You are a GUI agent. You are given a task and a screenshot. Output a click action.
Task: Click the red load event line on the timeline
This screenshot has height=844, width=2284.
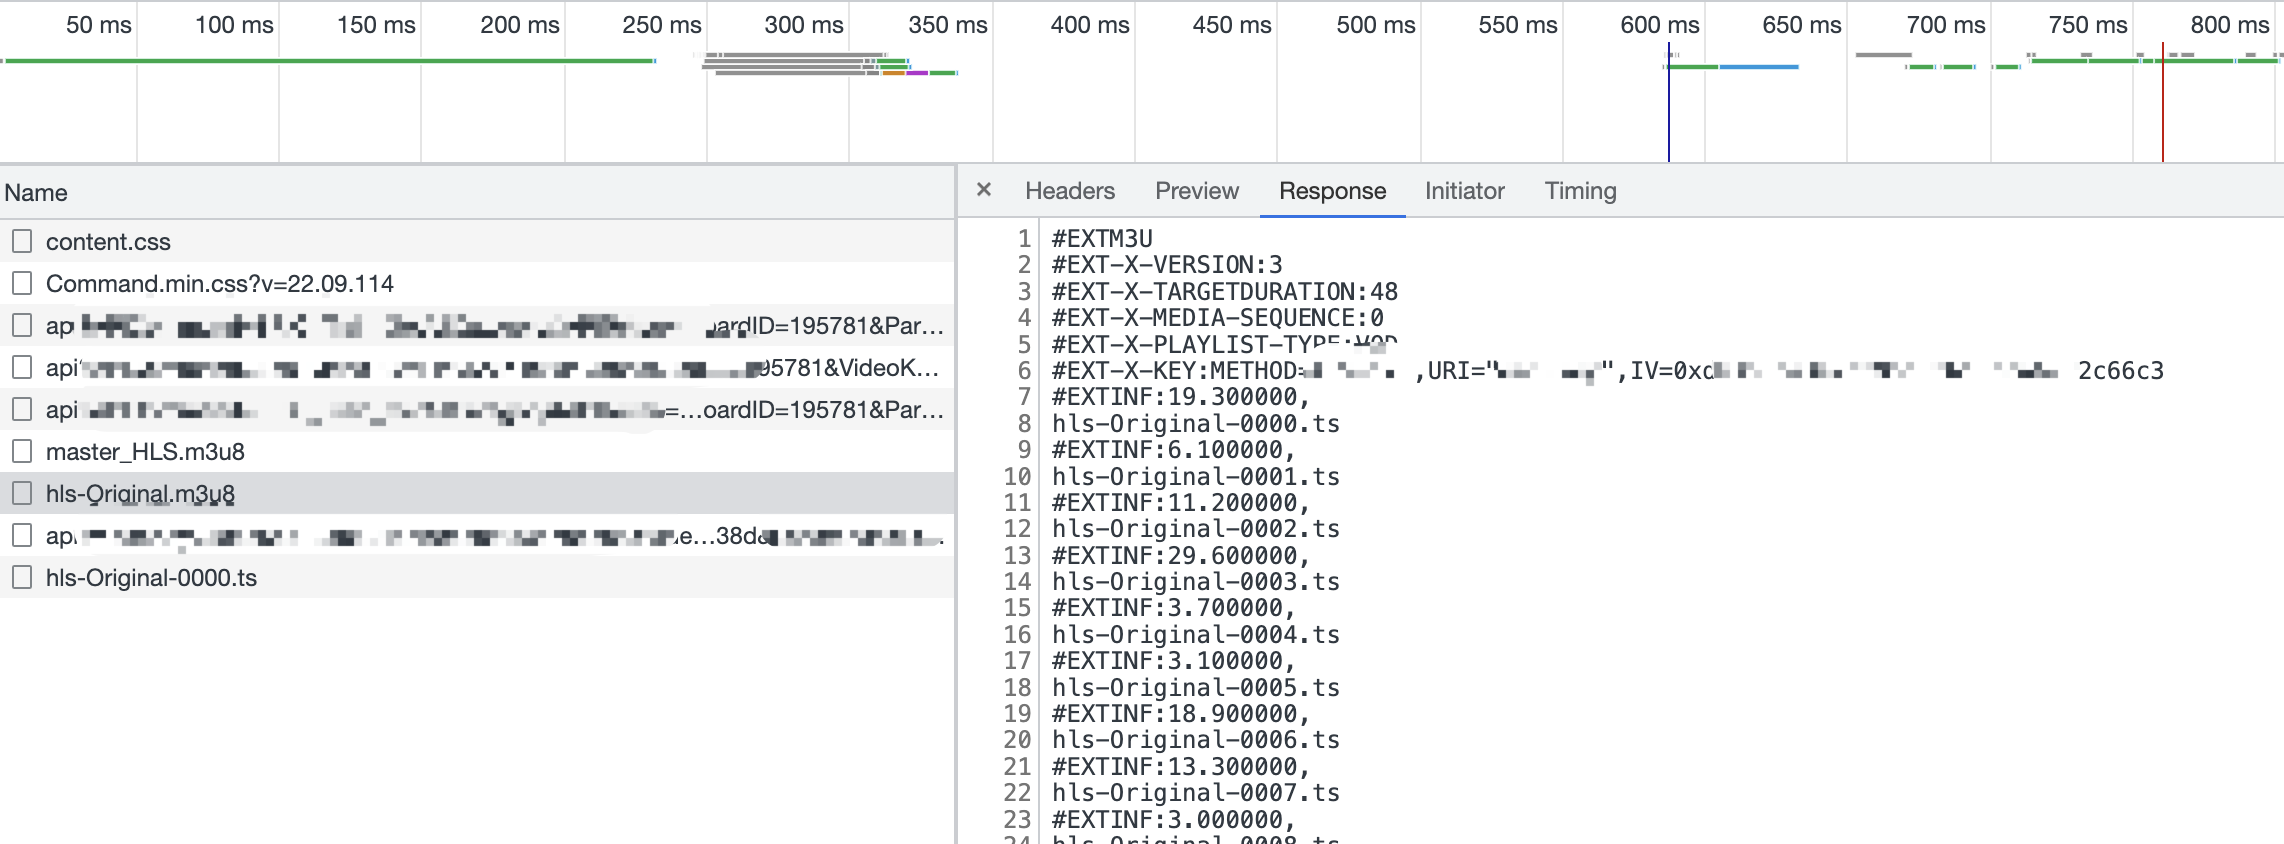2163,100
